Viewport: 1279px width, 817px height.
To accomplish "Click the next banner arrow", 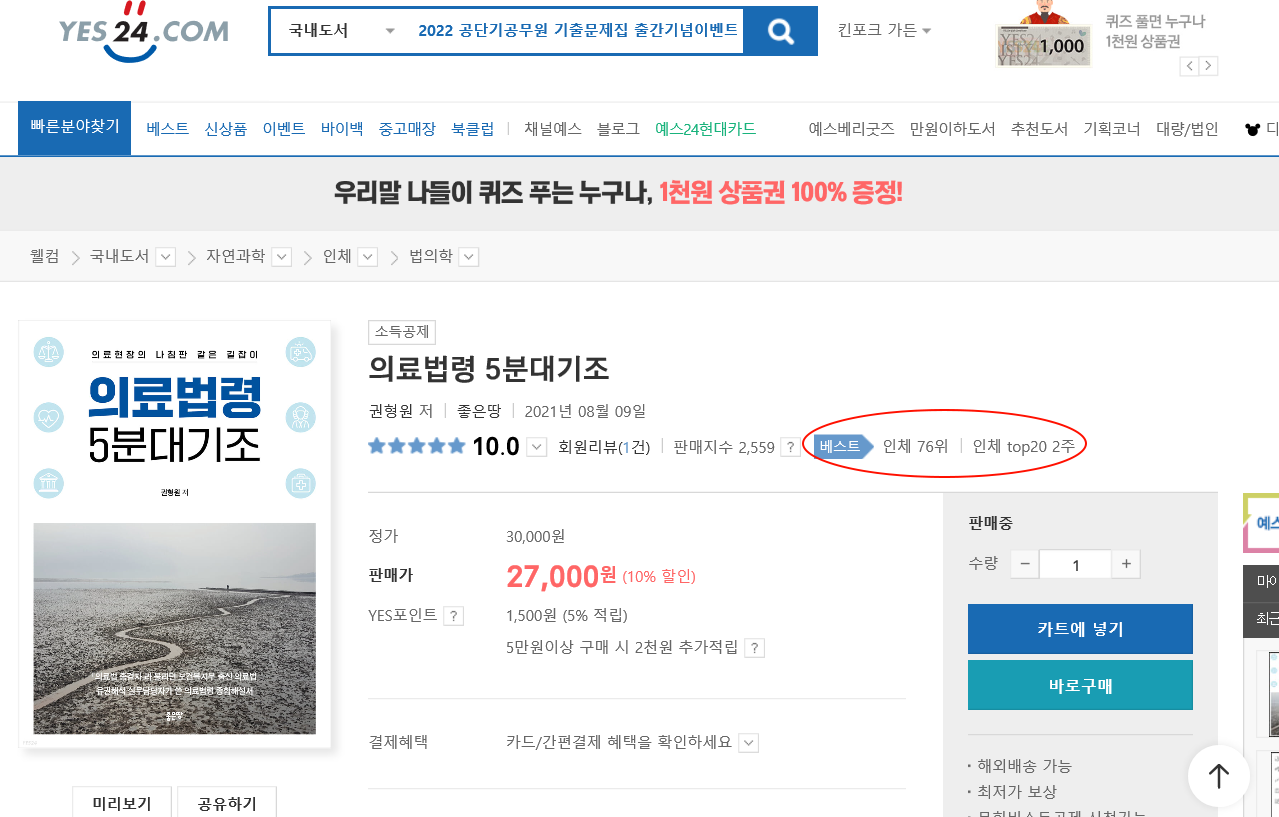I will 1209,66.
